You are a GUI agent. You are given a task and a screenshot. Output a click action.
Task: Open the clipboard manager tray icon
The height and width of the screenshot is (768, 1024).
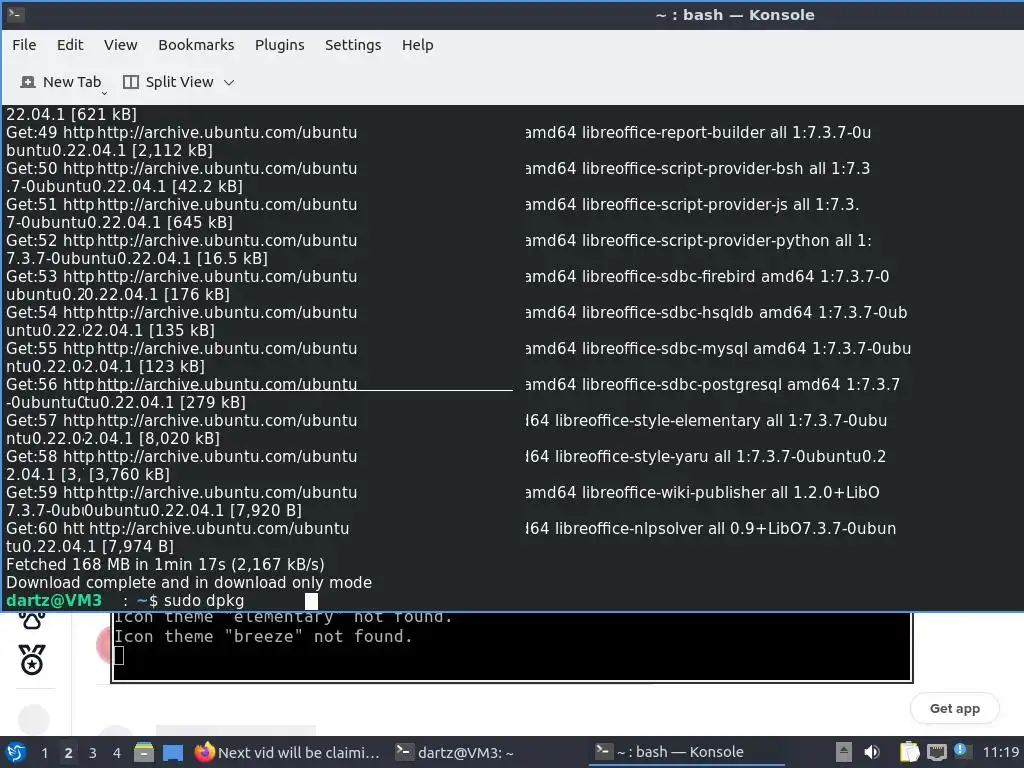click(x=908, y=752)
